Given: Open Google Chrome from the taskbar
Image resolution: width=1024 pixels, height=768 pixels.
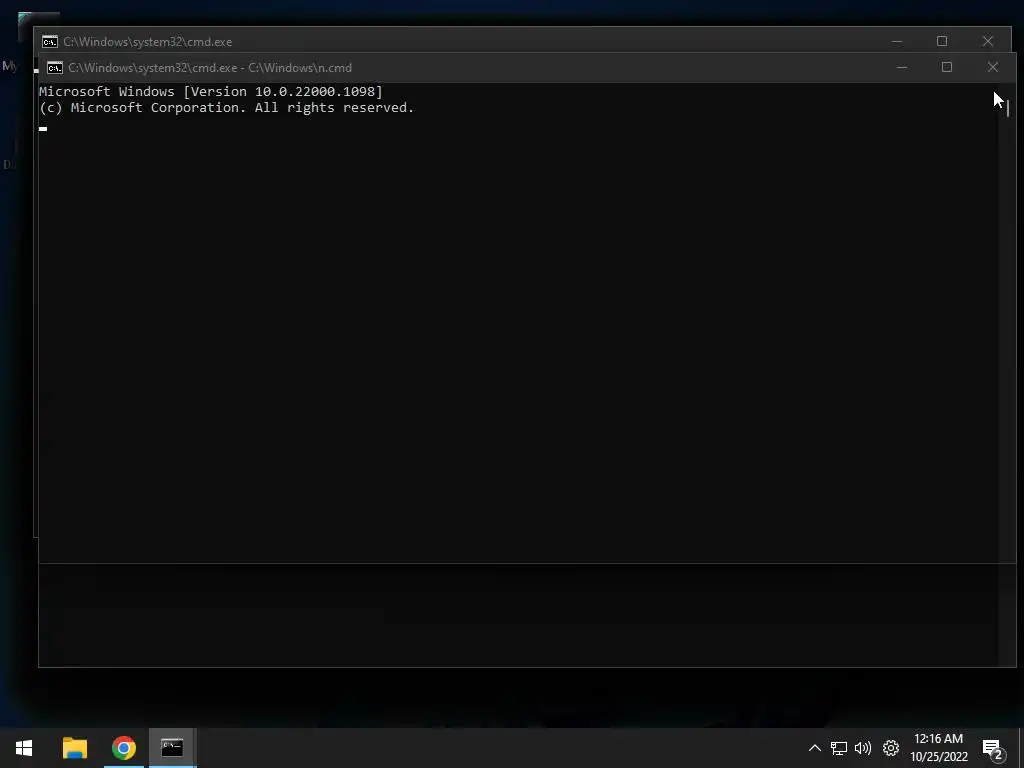Looking at the screenshot, I should pyautogui.click(x=123, y=748).
